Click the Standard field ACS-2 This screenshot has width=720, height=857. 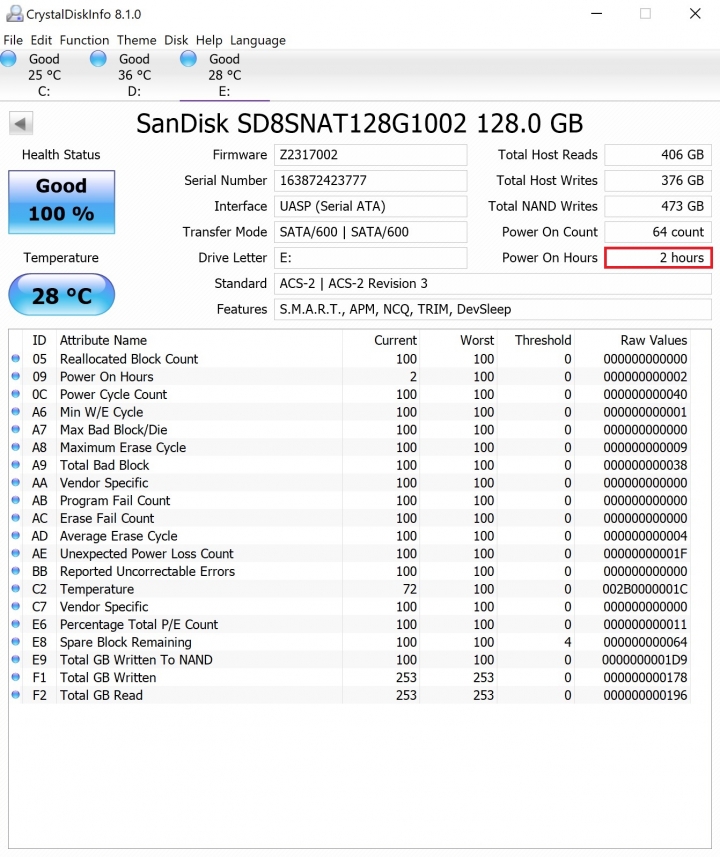[493, 283]
